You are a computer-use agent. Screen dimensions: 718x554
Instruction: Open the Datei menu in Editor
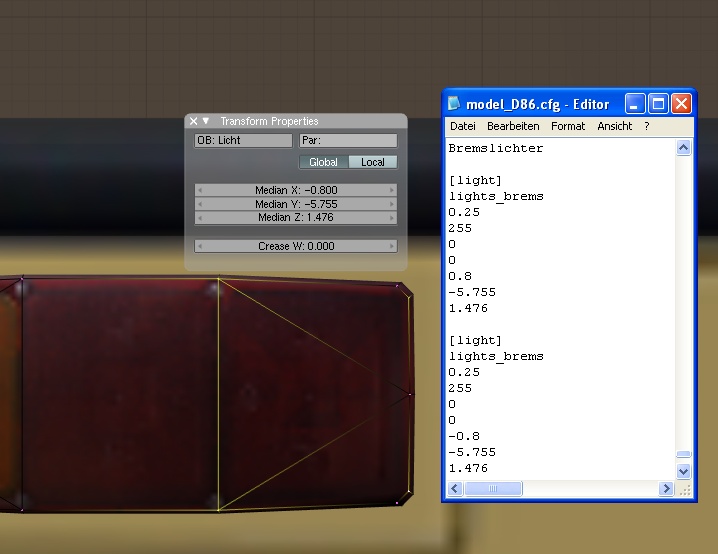(462, 126)
